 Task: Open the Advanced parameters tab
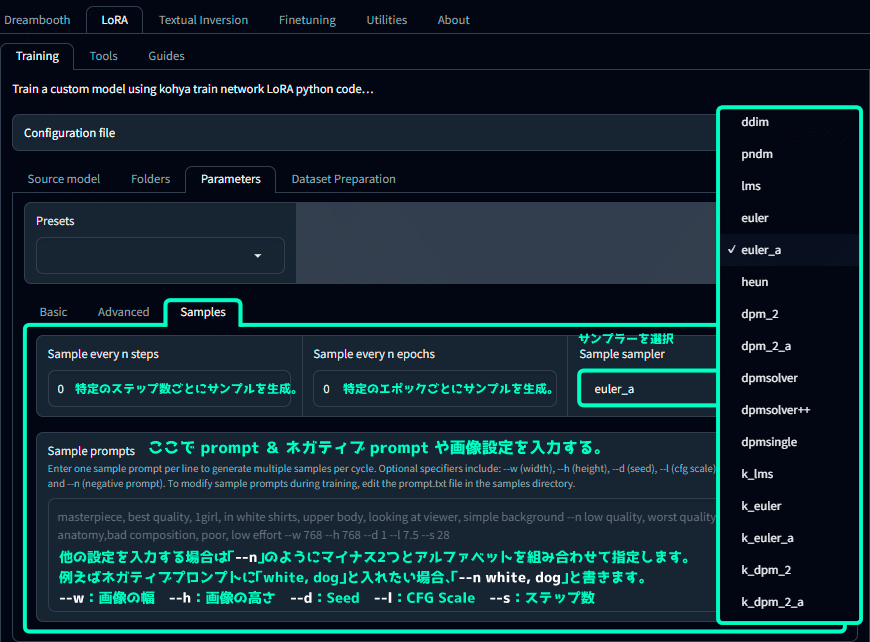123,312
